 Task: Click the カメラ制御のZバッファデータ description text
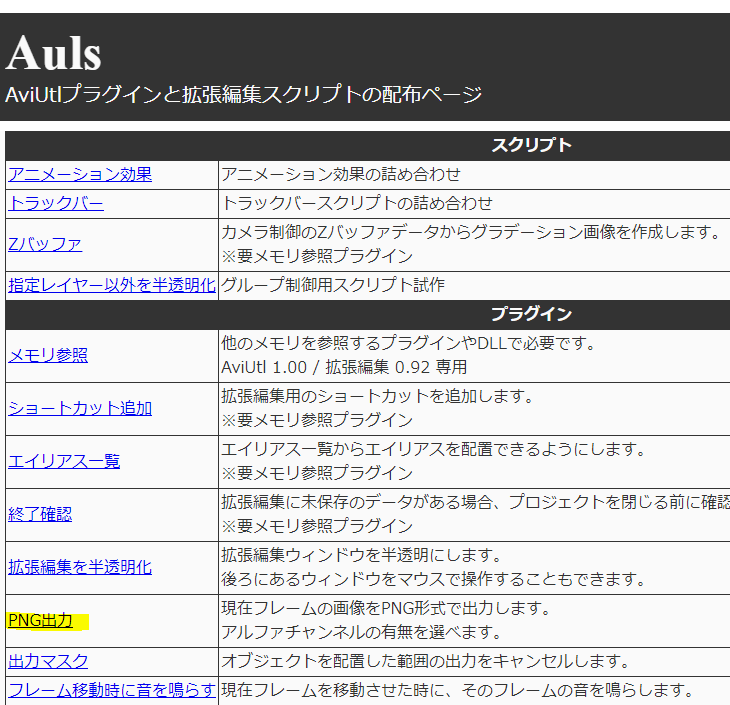point(471,232)
